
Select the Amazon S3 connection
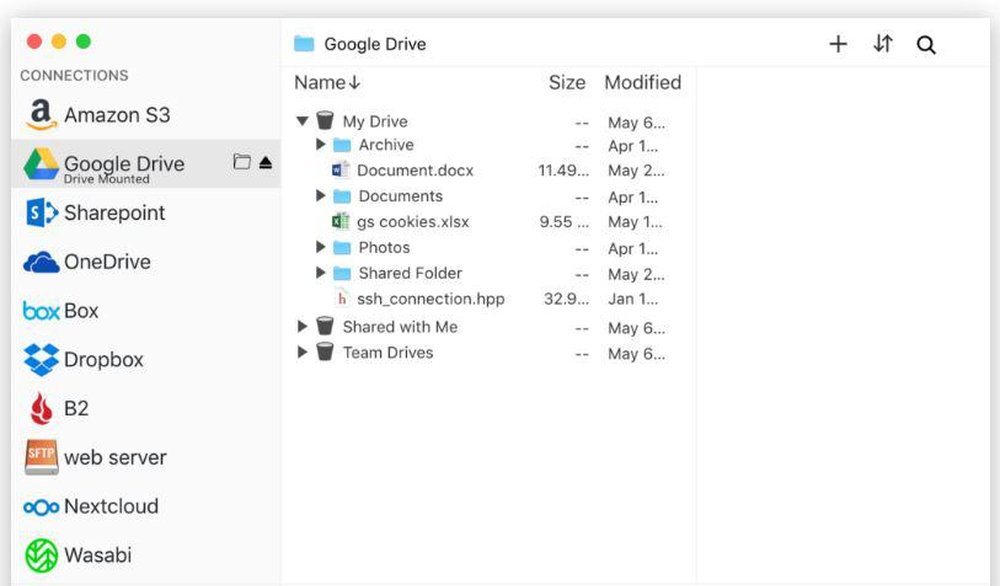(x=116, y=115)
